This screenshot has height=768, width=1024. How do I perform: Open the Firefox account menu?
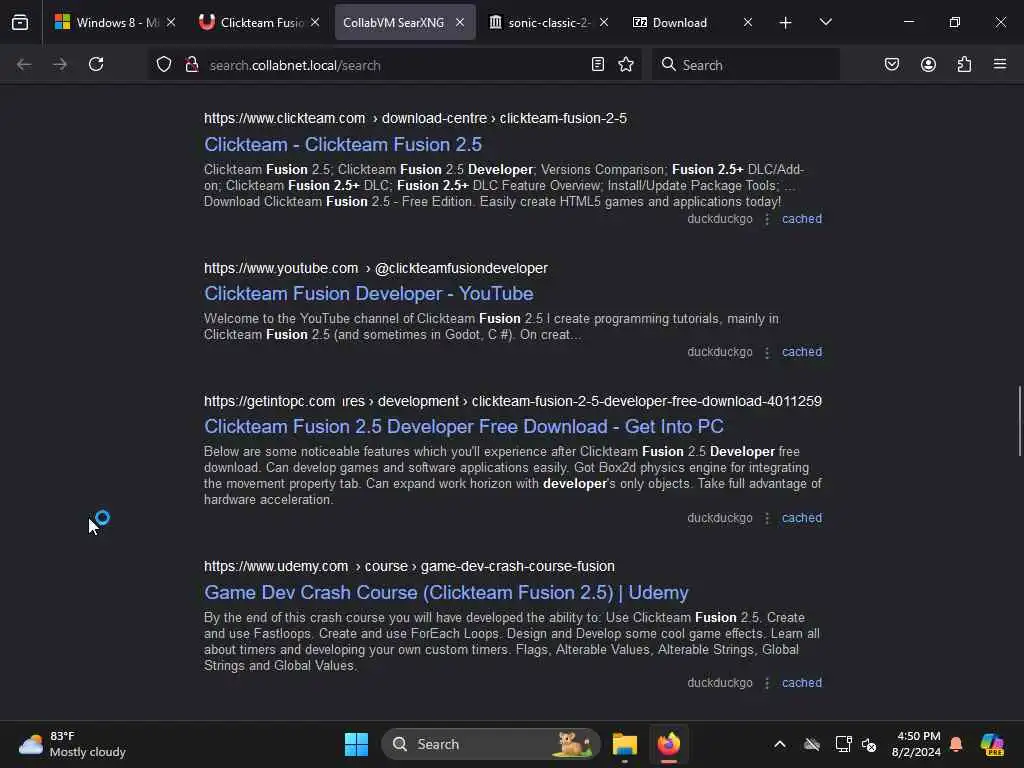(x=928, y=64)
